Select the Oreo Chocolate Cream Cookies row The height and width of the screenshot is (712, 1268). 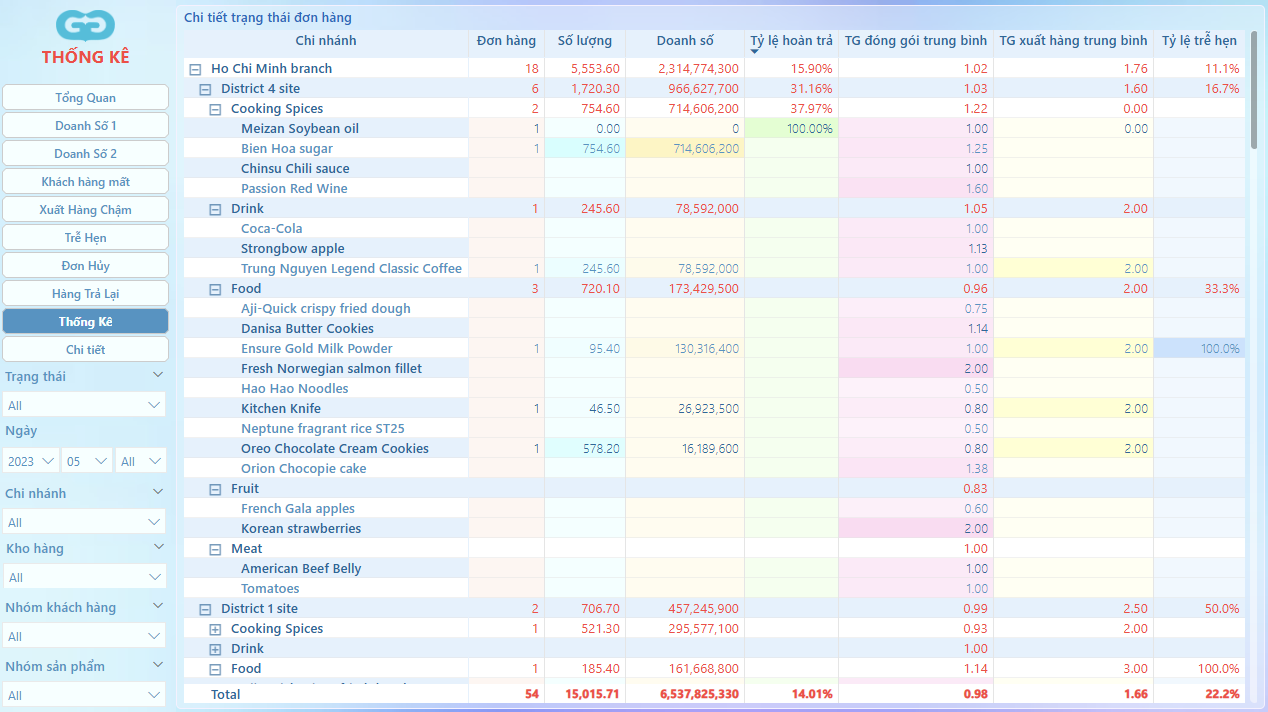tap(715, 449)
